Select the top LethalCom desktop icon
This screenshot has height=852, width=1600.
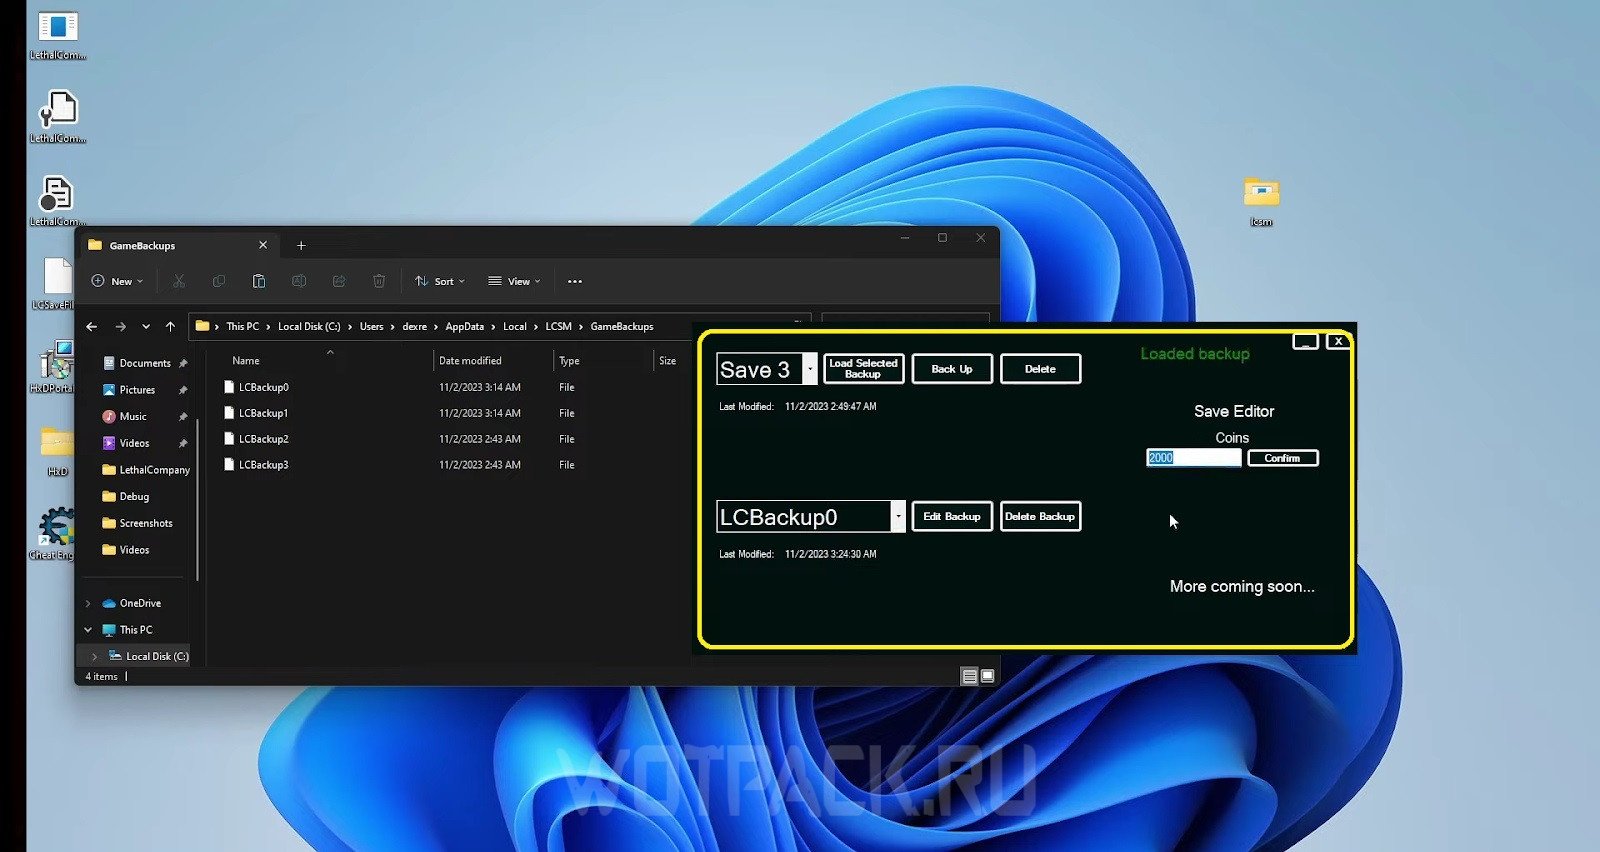pos(57,35)
